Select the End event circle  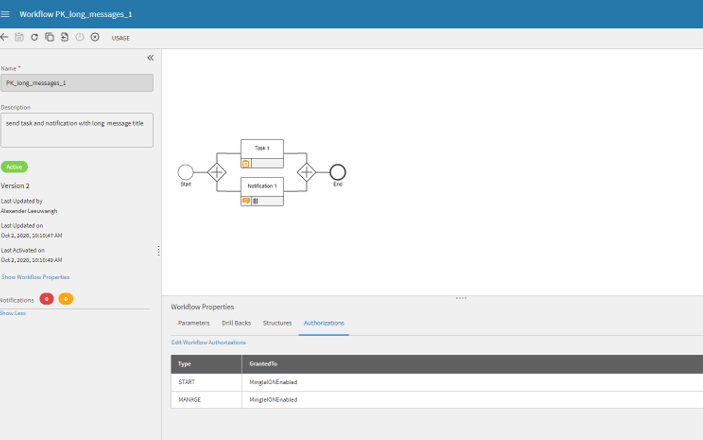tap(337, 172)
